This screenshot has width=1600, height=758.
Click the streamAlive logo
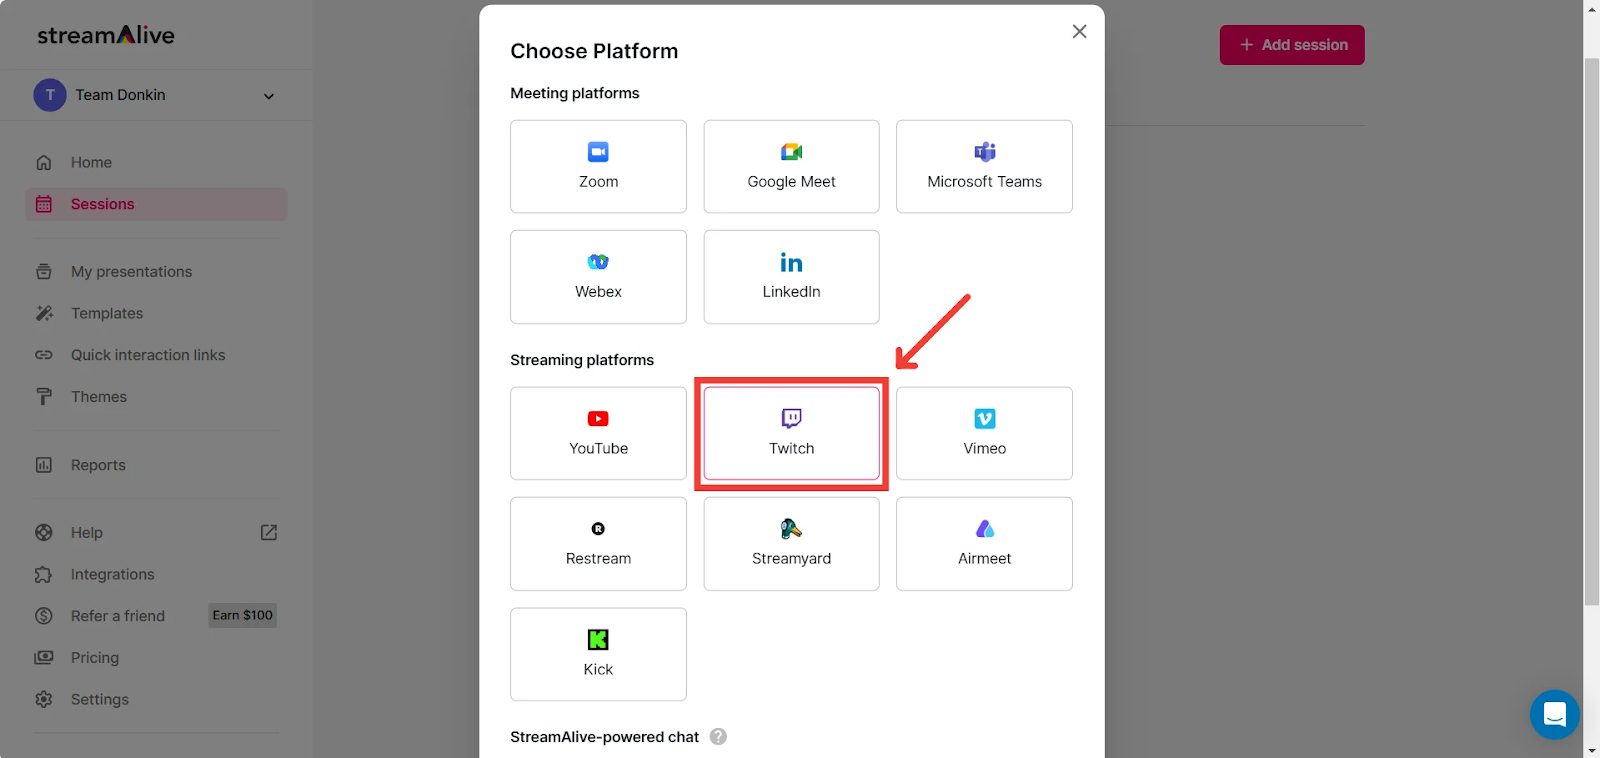pos(106,35)
